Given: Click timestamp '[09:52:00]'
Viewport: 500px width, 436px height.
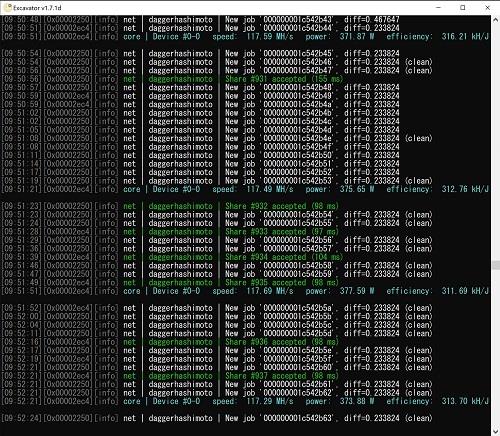Looking at the screenshot, I should click(x=22, y=316).
